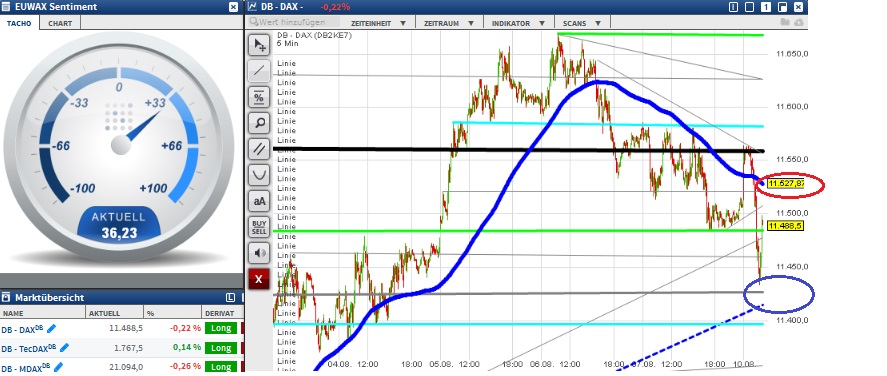Click the yellow 11.488,5 price label
This screenshot has height=376, width=887.
785,226
